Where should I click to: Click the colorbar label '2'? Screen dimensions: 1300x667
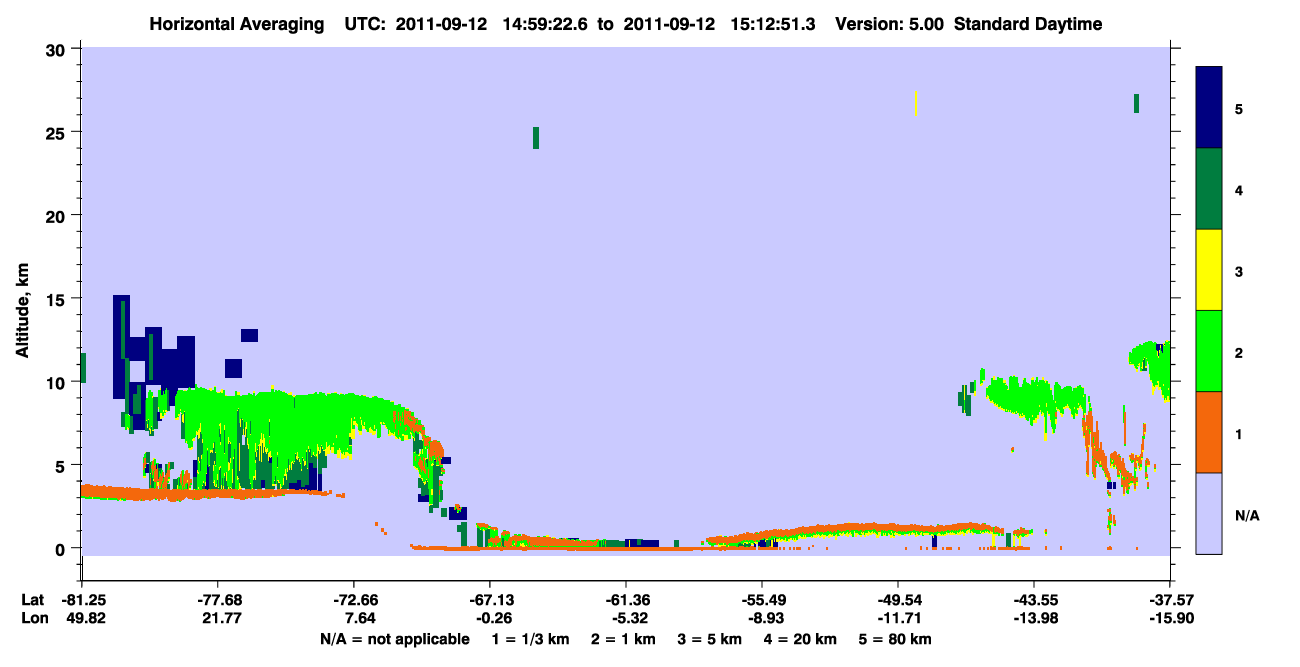point(1238,351)
